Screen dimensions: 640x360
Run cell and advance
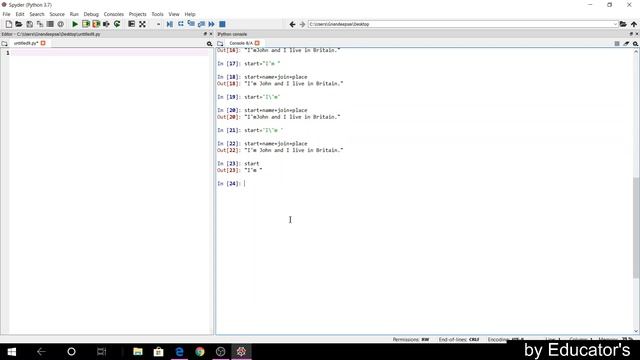(96, 24)
